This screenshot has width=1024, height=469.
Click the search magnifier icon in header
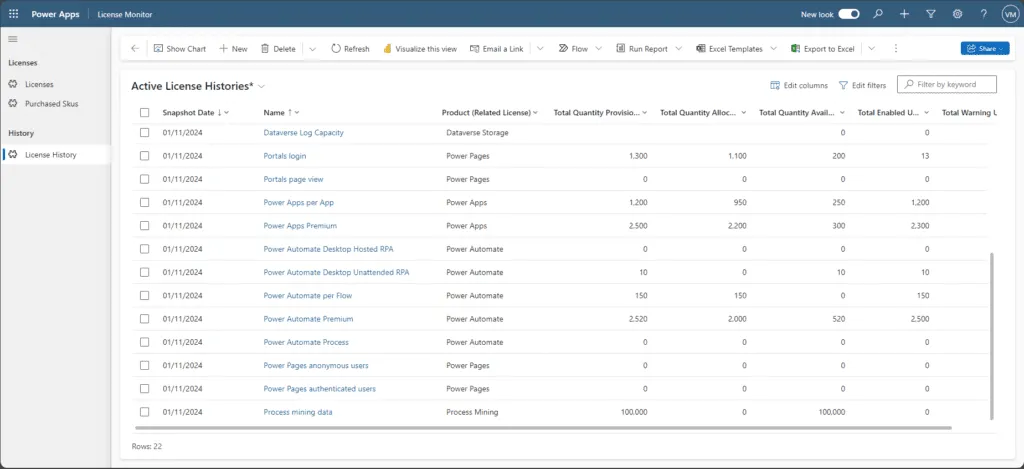(x=878, y=14)
